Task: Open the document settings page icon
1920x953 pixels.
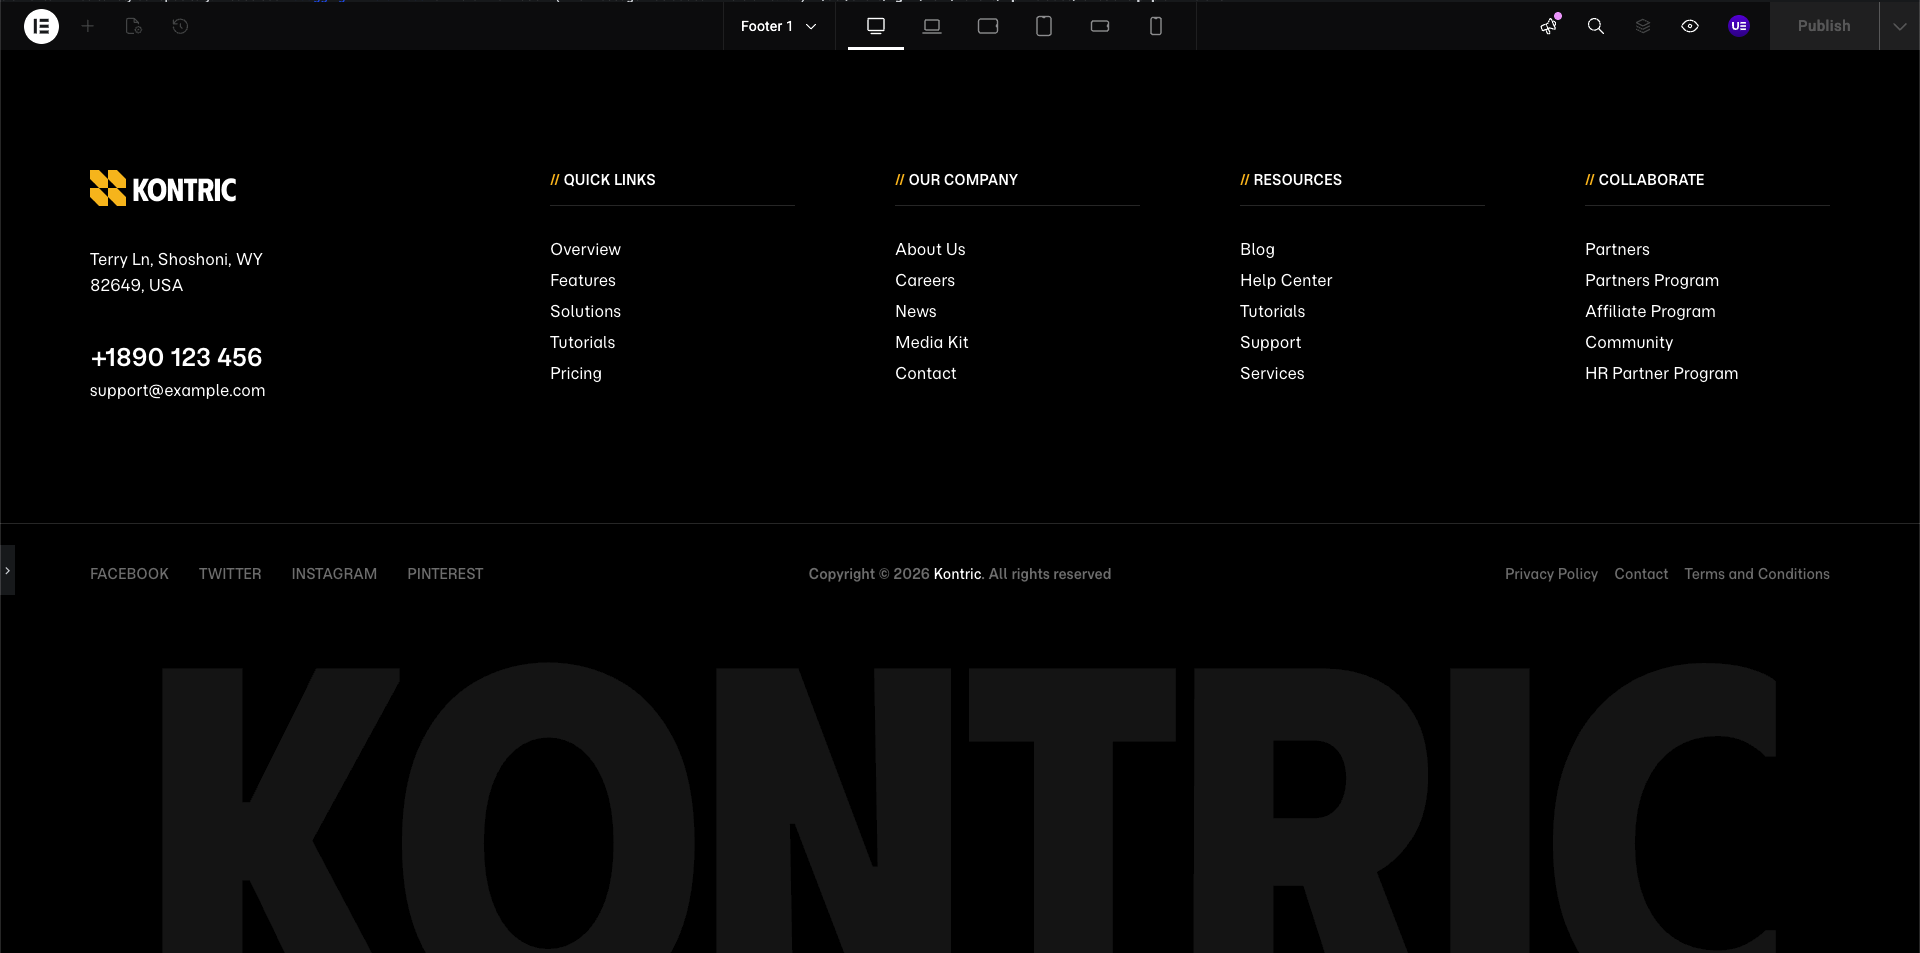Action: 134,26
